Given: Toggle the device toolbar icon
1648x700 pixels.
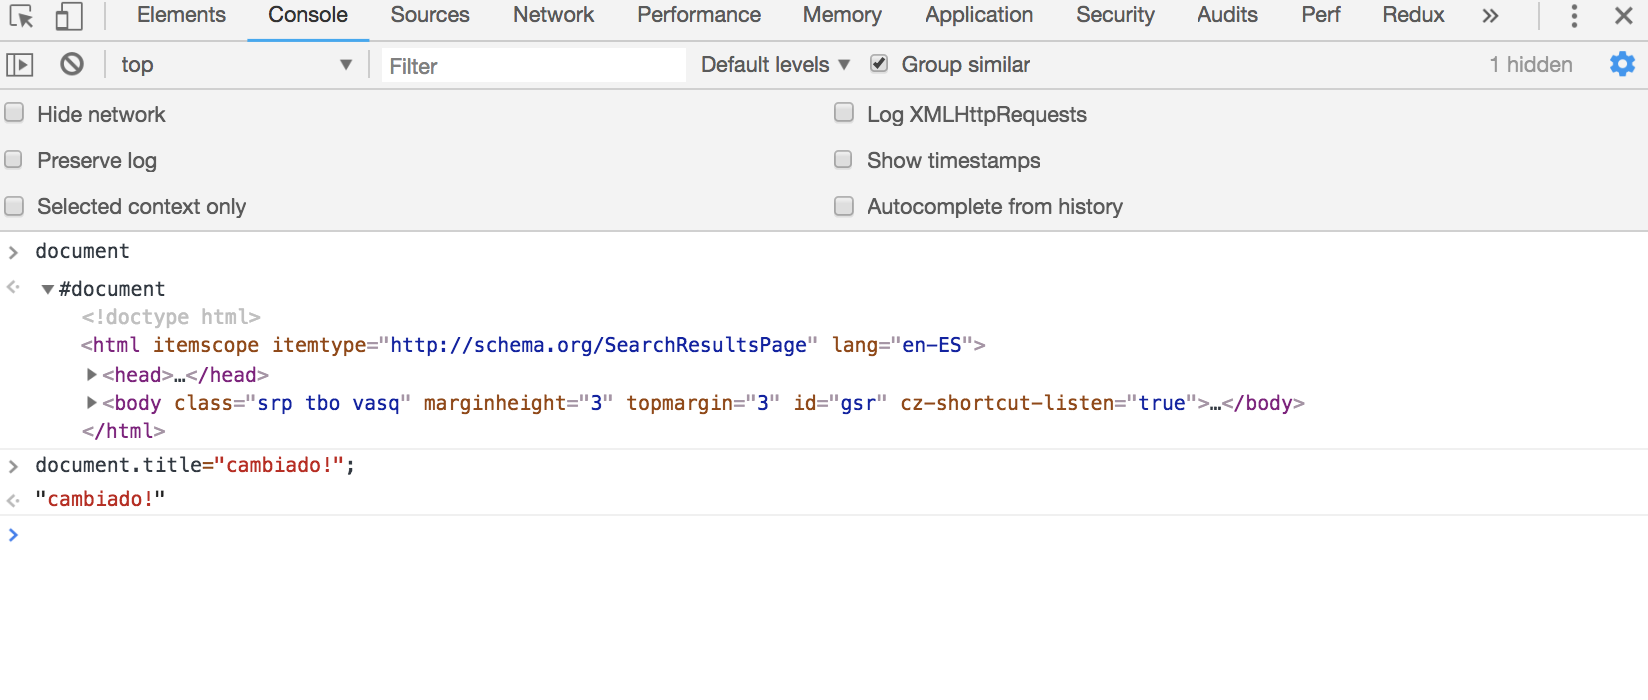Looking at the screenshot, I should click(68, 16).
